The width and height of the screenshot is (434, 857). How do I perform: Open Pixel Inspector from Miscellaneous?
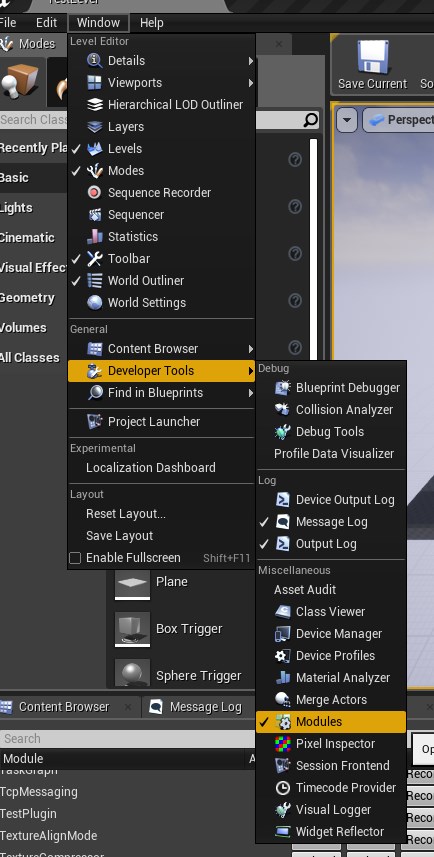click(x=331, y=743)
